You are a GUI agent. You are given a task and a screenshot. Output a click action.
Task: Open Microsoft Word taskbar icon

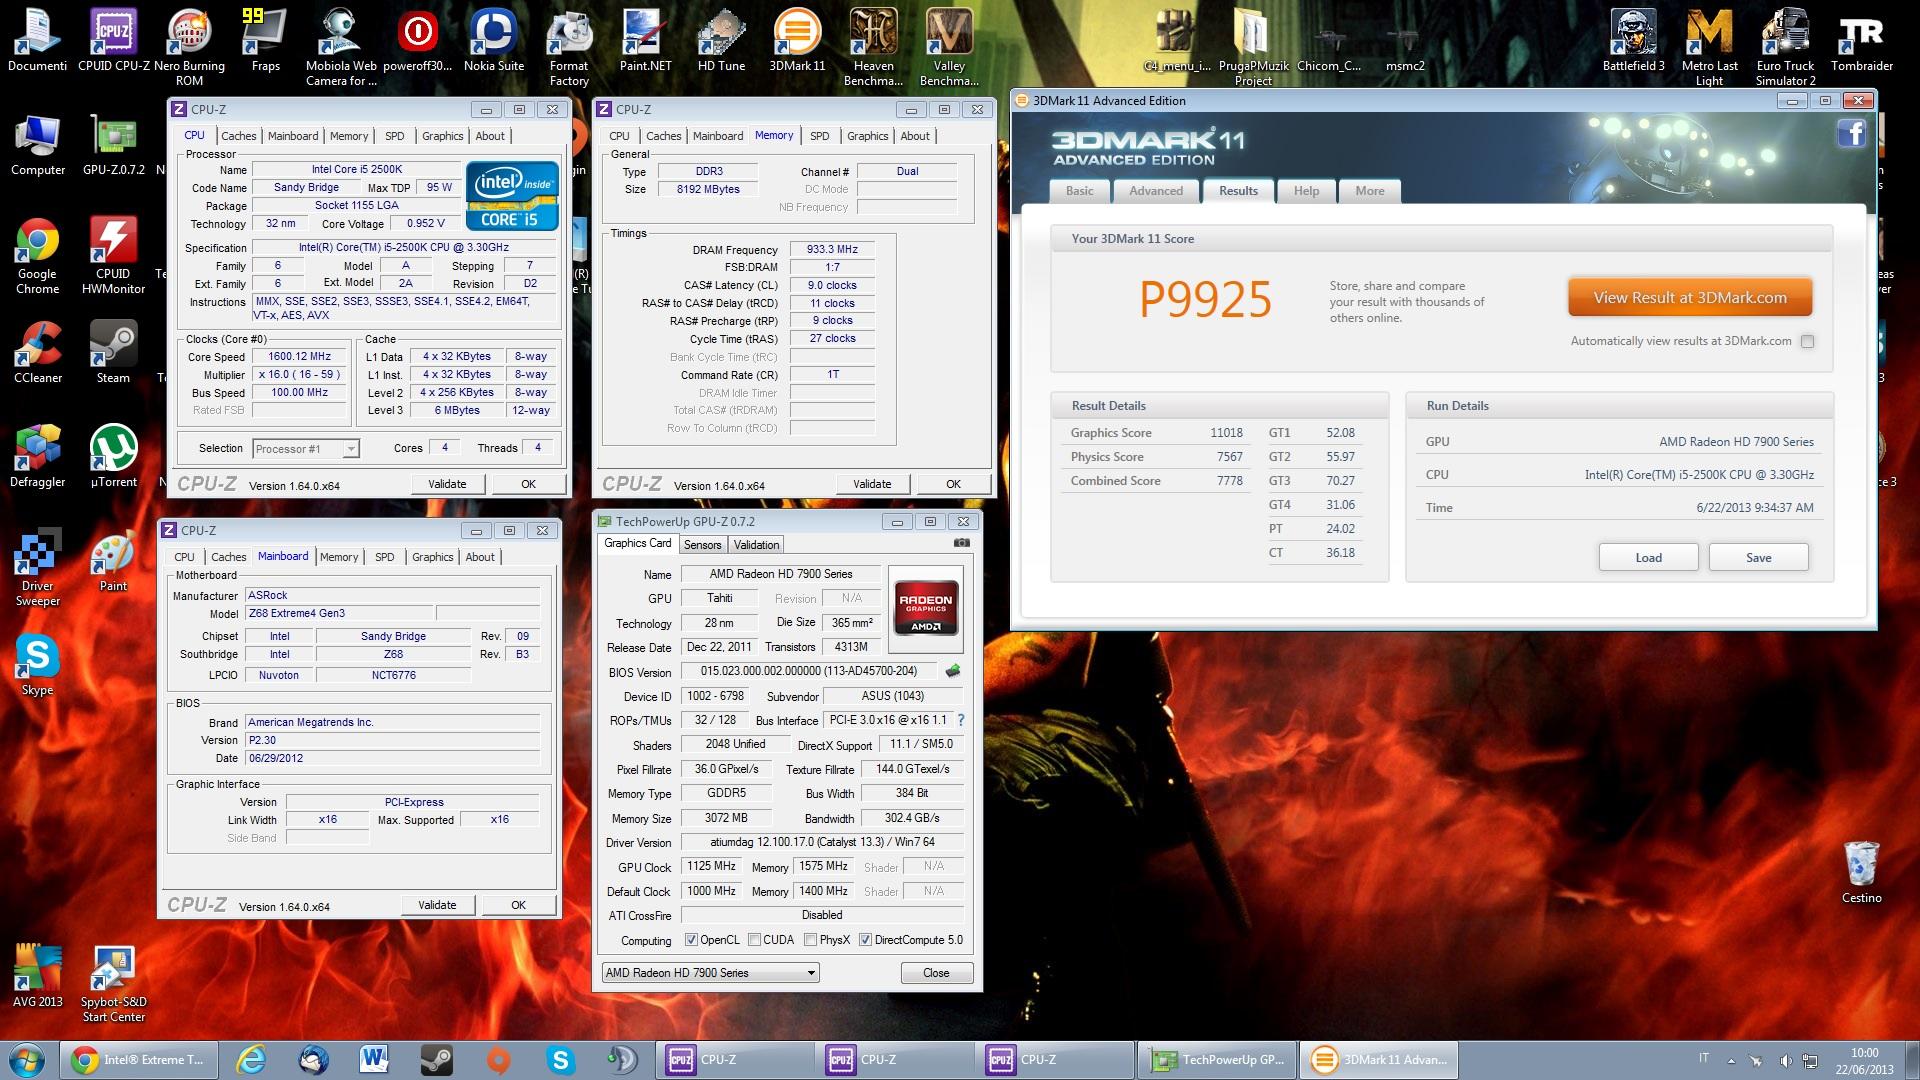click(x=374, y=1059)
